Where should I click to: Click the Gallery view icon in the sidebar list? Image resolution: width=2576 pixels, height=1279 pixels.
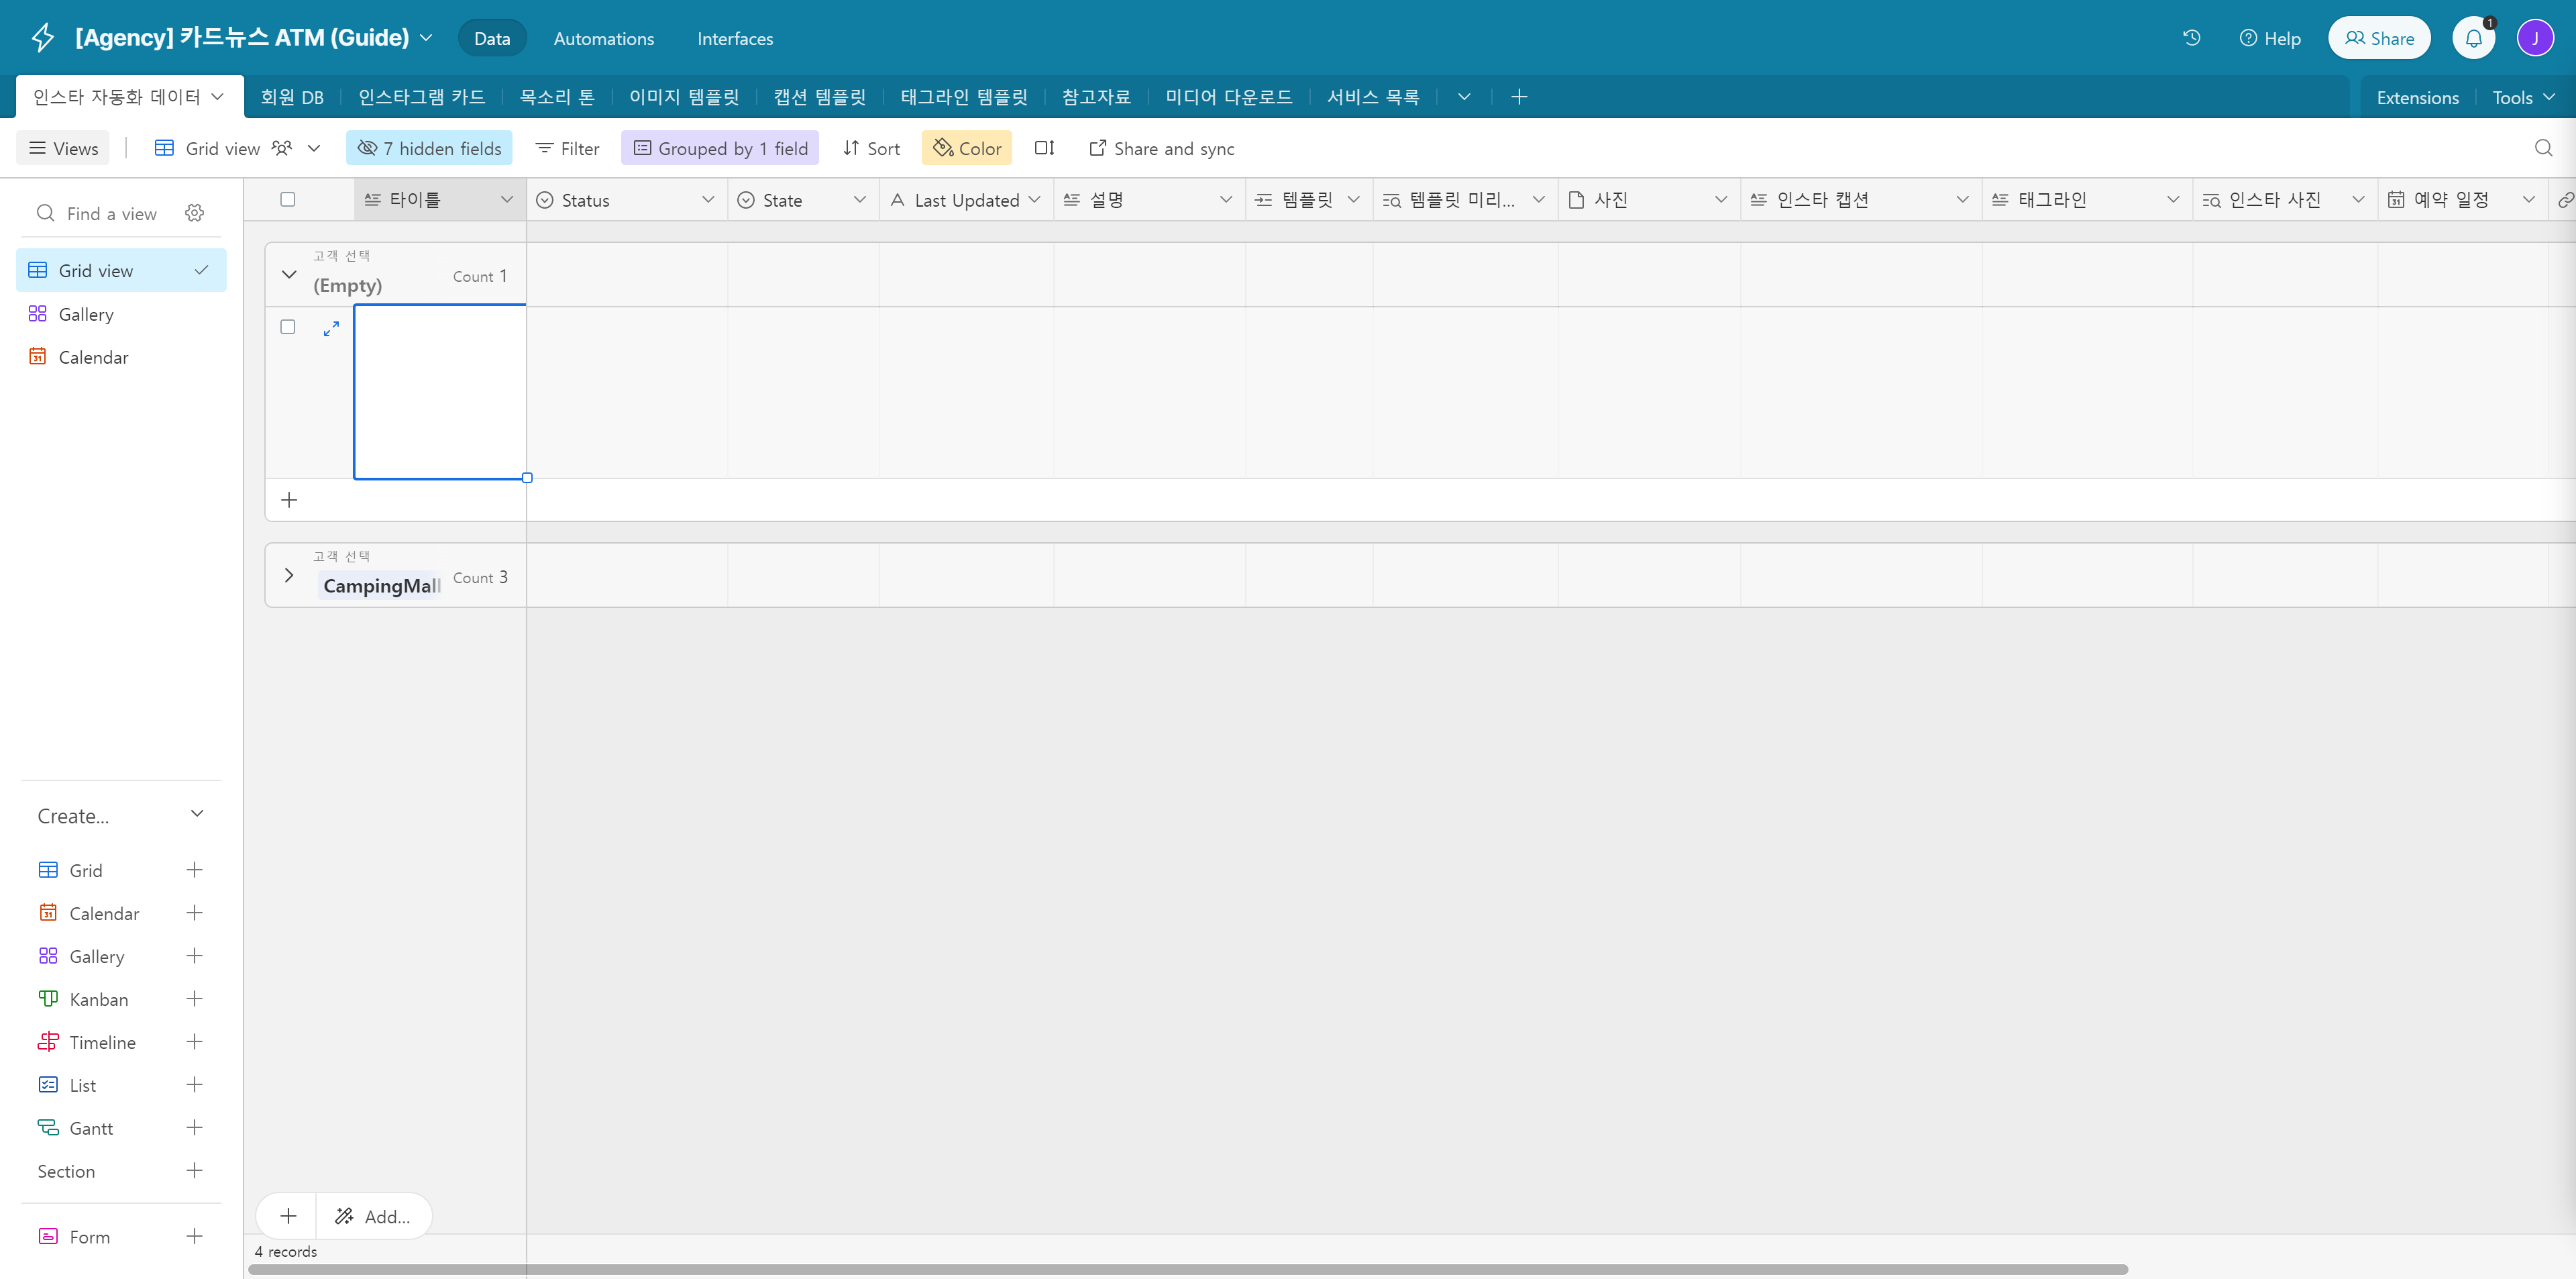[x=38, y=314]
